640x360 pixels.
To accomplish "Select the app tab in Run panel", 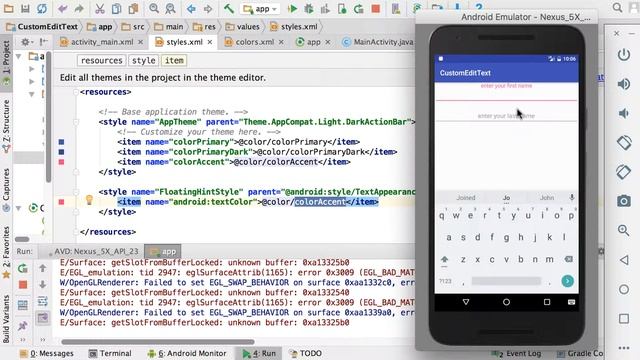I will [x=163, y=251].
